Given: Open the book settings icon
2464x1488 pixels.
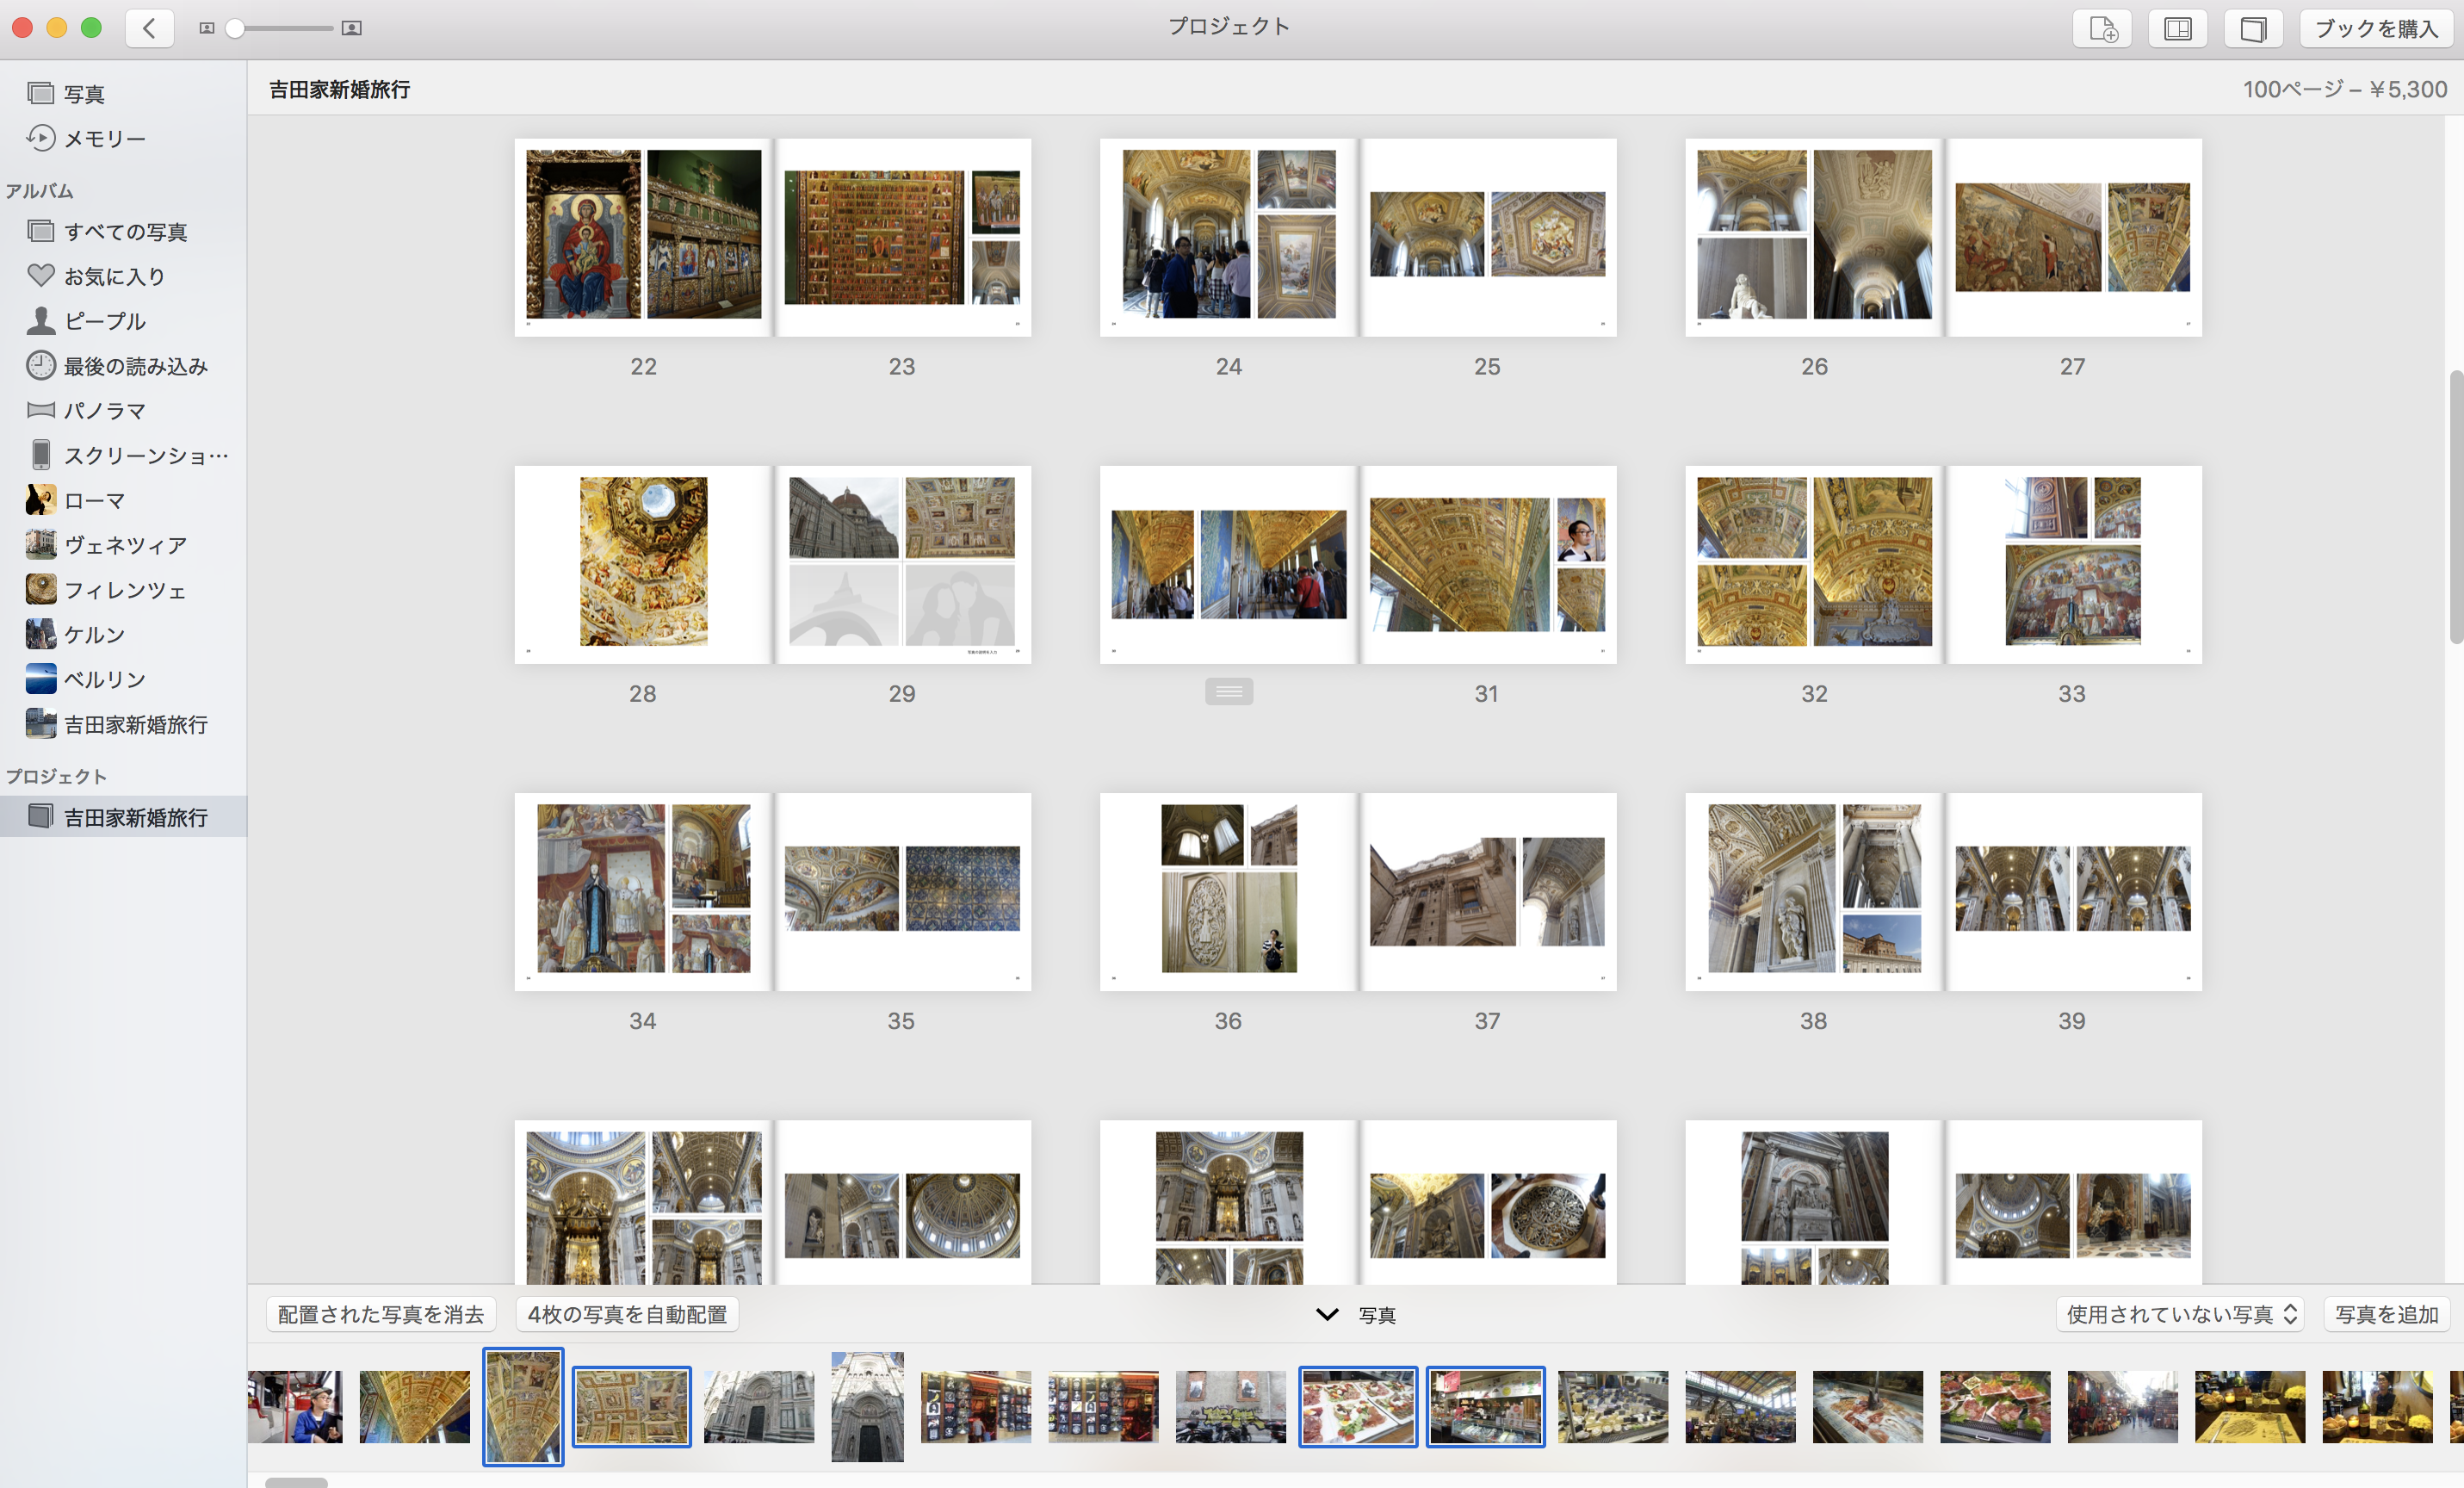Looking at the screenshot, I should [2253, 28].
